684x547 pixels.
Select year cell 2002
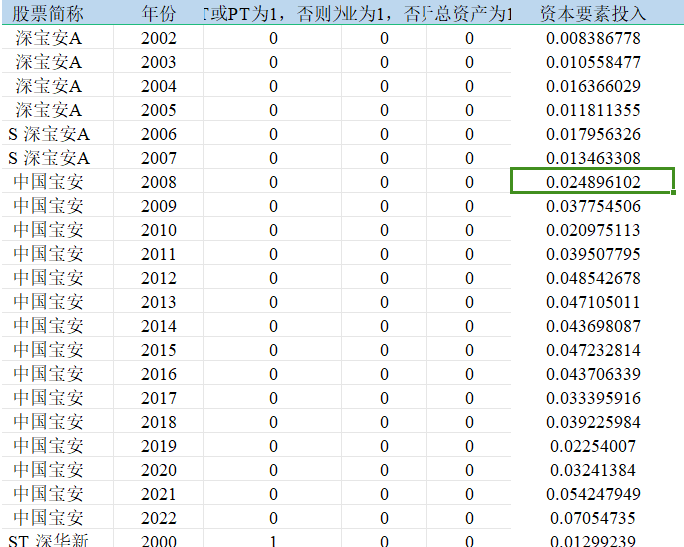[158, 38]
